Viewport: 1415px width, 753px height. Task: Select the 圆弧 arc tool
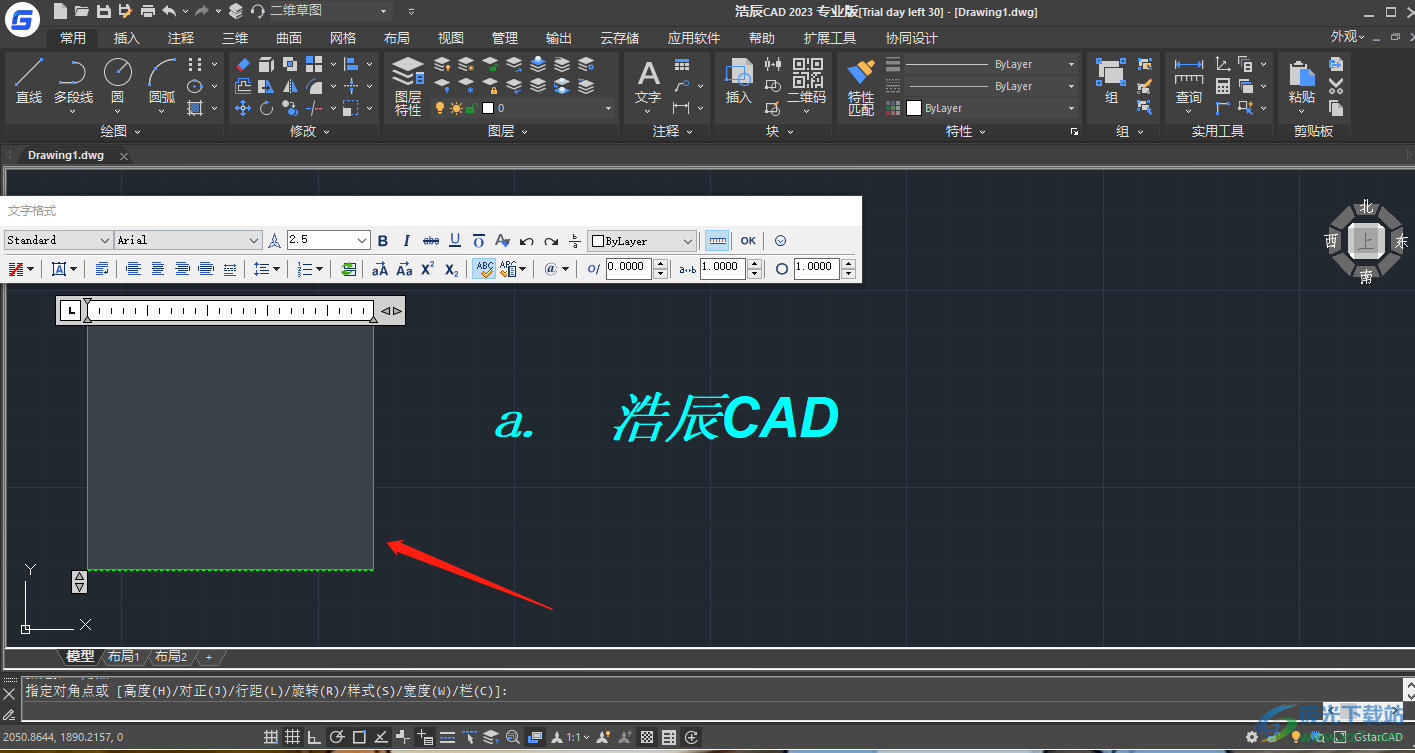pos(162,80)
